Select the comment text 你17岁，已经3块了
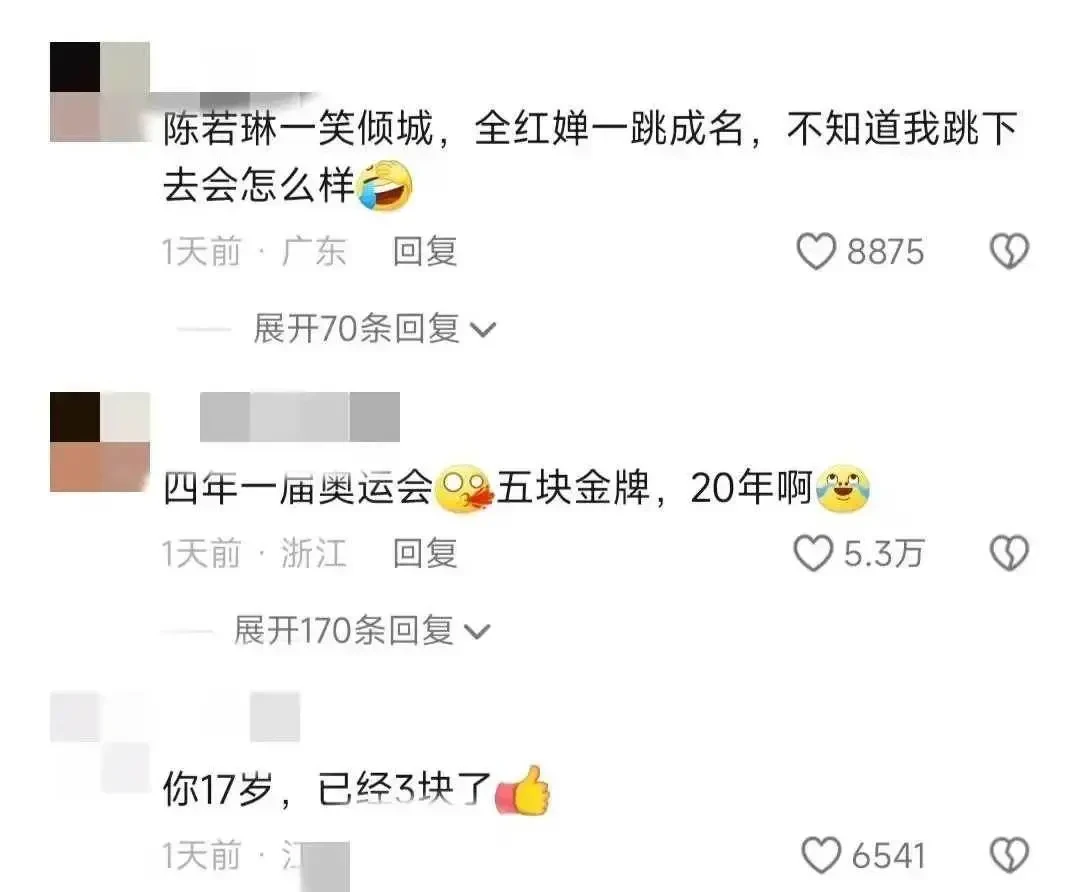Image resolution: width=1080 pixels, height=892 pixels. [327, 789]
